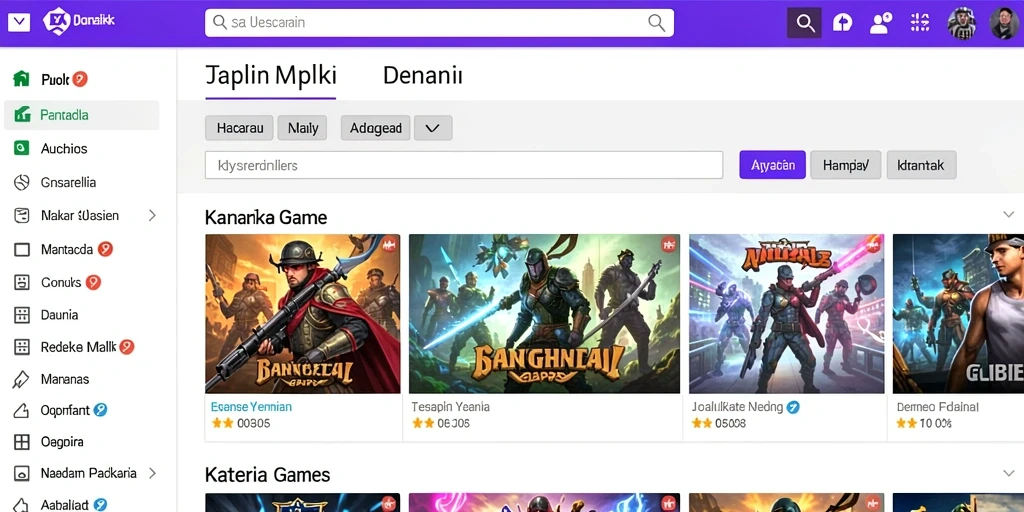Focus the top 'sa Uescarain' search bar
Screen dimensions: 1024x512
click(x=439, y=23)
